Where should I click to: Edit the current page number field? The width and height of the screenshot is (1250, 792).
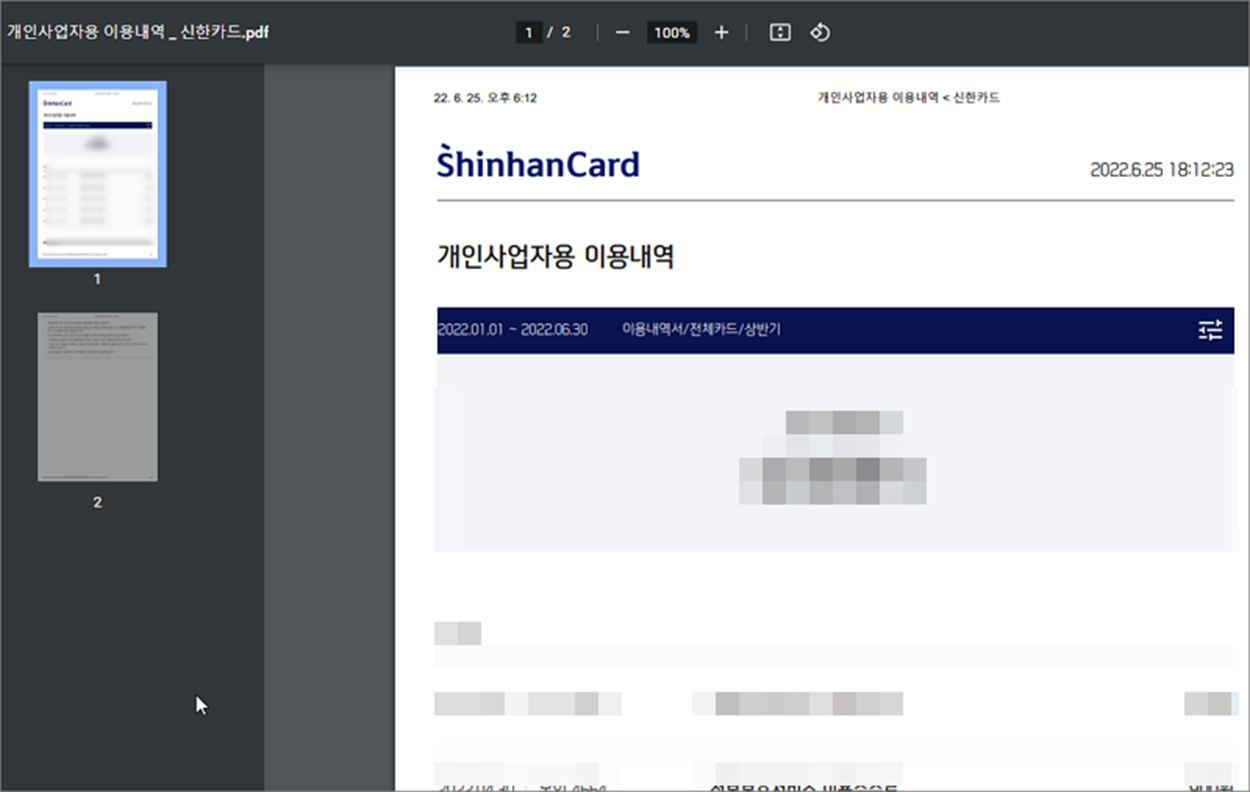(x=528, y=32)
